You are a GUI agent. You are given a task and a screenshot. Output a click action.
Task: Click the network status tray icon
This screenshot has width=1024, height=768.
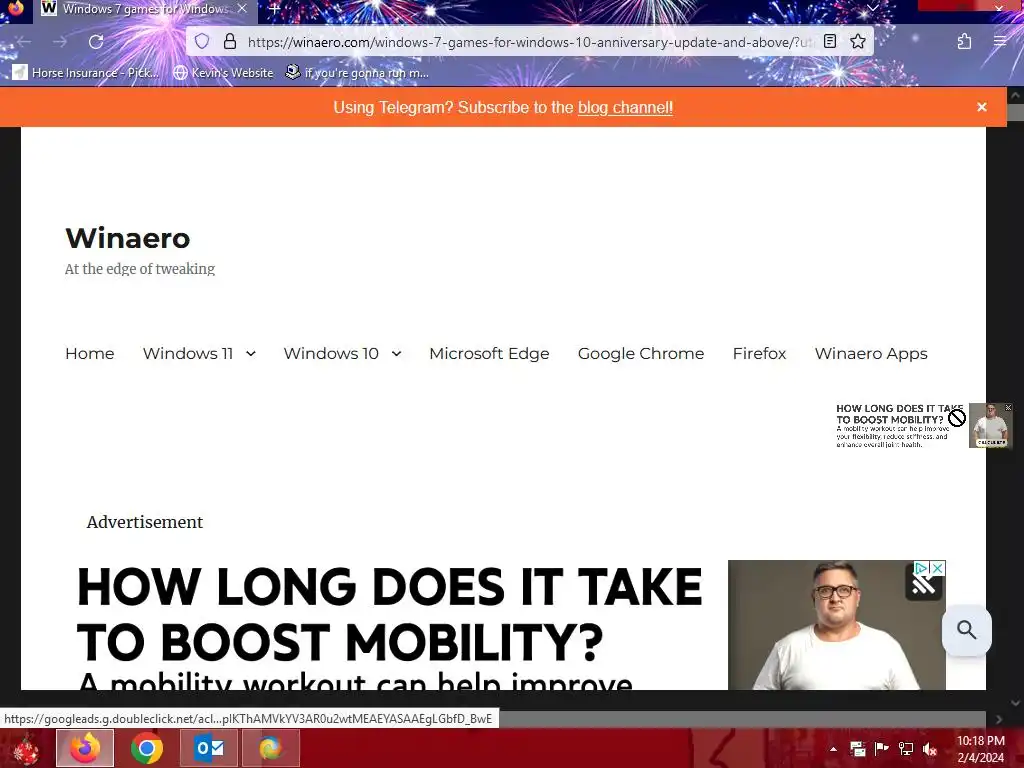pyautogui.click(x=905, y=749)
